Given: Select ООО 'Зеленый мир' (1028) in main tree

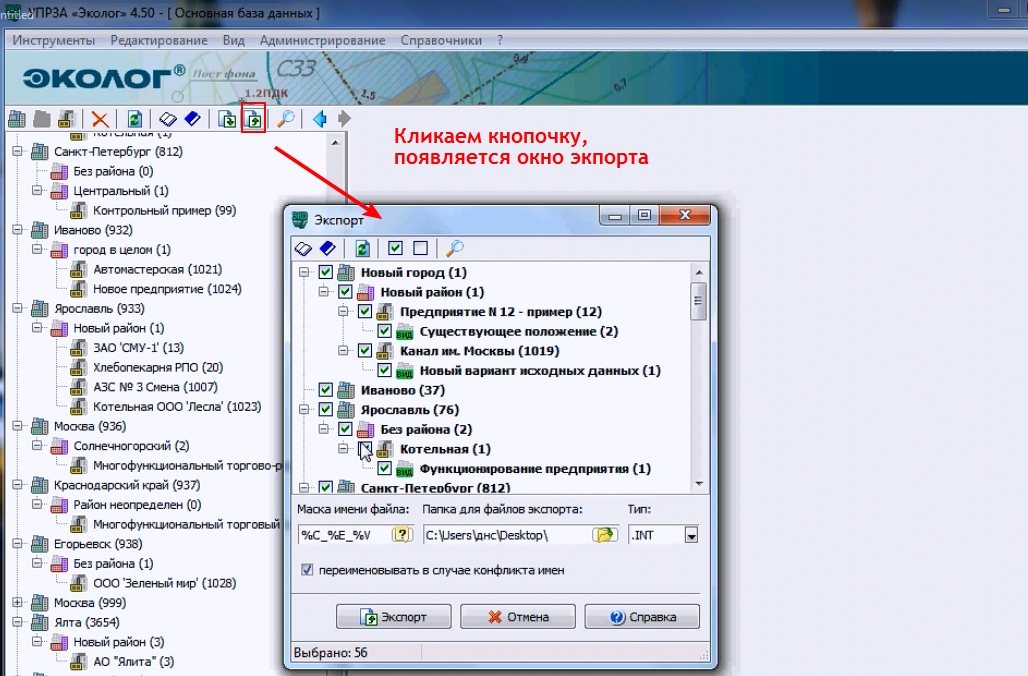Looking at the screenshot, I should [x=165, y=583].
